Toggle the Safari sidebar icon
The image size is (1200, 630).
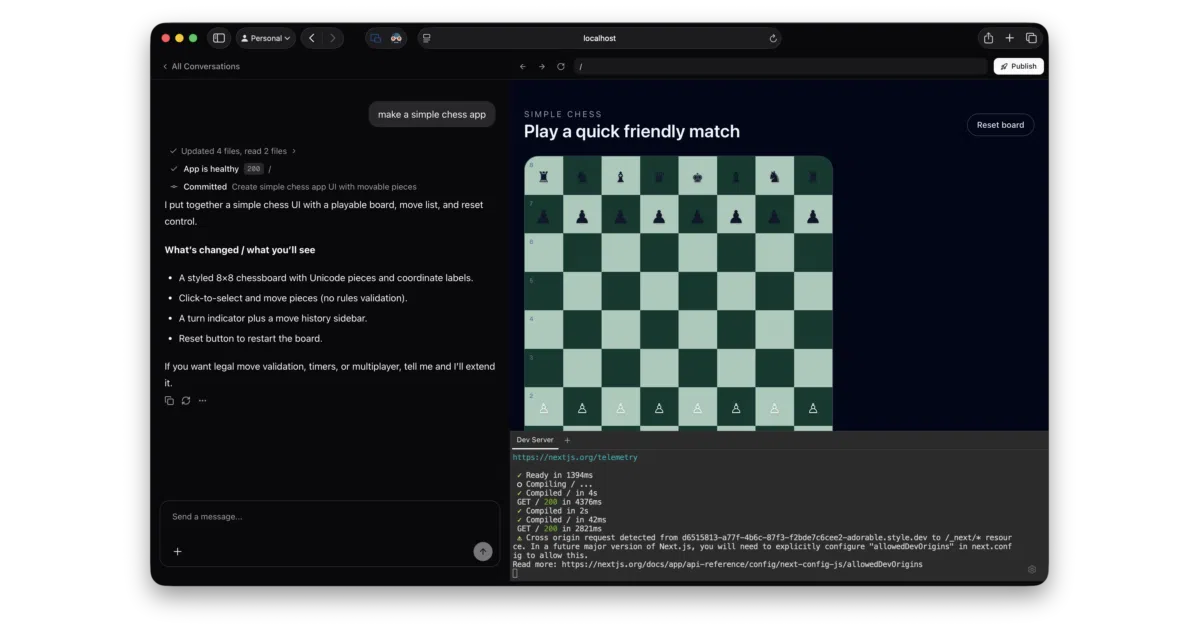tap(219, 38)
